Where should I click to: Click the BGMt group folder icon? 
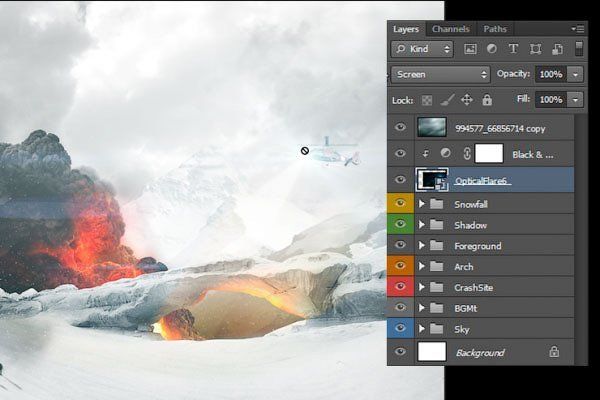click(437, 308)
